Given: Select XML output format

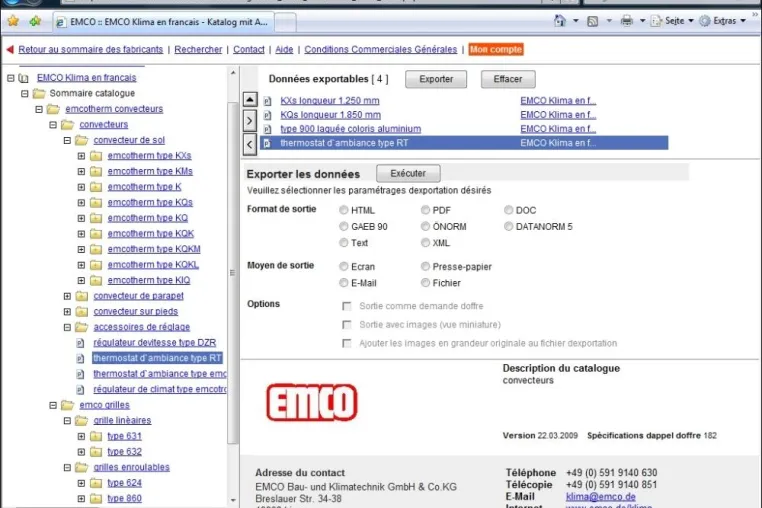Looking at the screenshot, I should (x=425, y=243).
